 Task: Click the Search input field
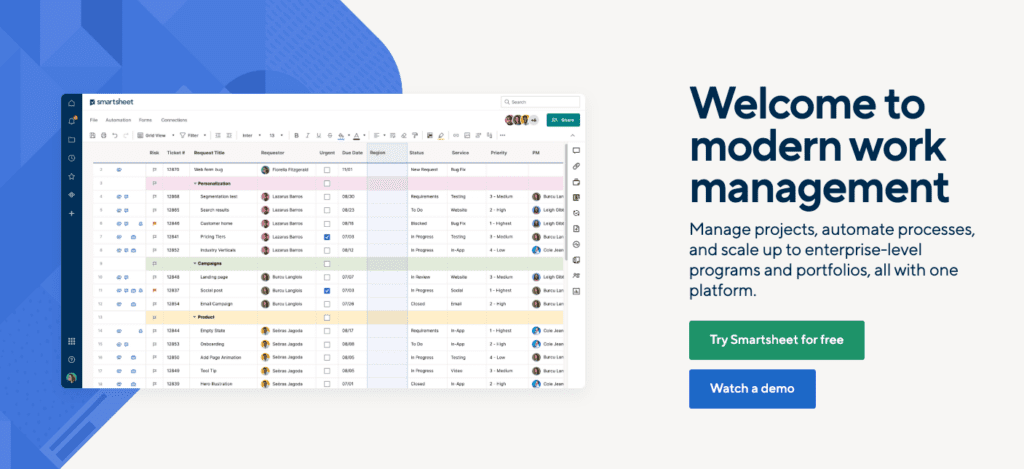click(x=540, y=102)
